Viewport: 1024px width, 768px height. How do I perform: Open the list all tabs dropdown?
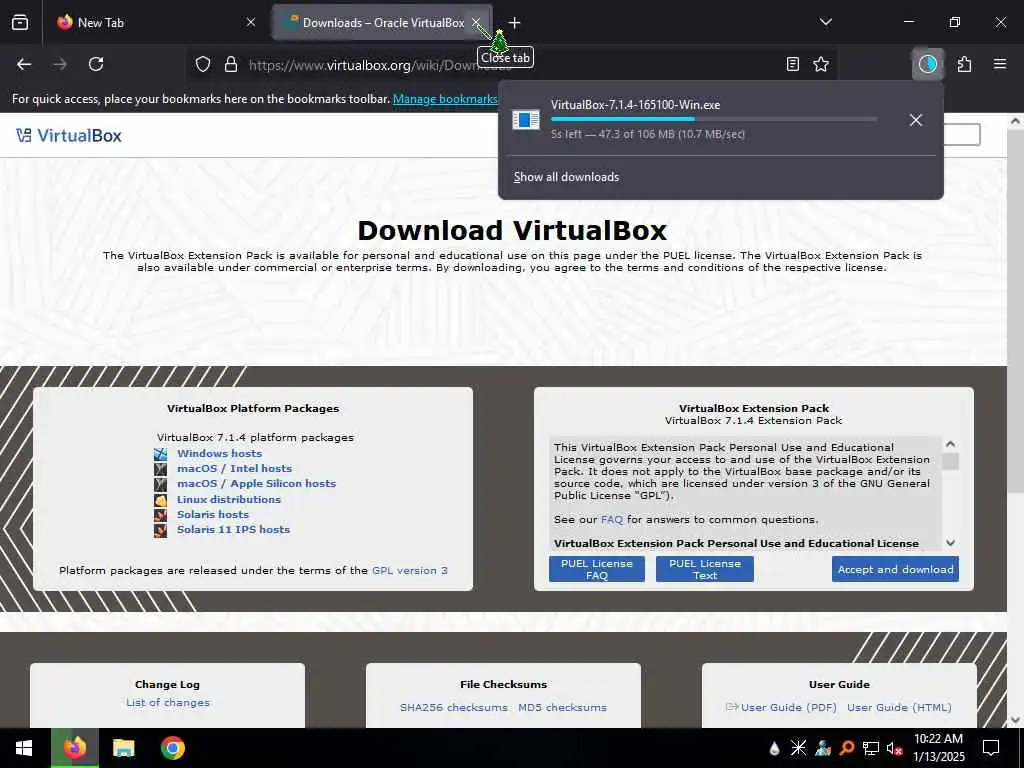coord(825,22)
